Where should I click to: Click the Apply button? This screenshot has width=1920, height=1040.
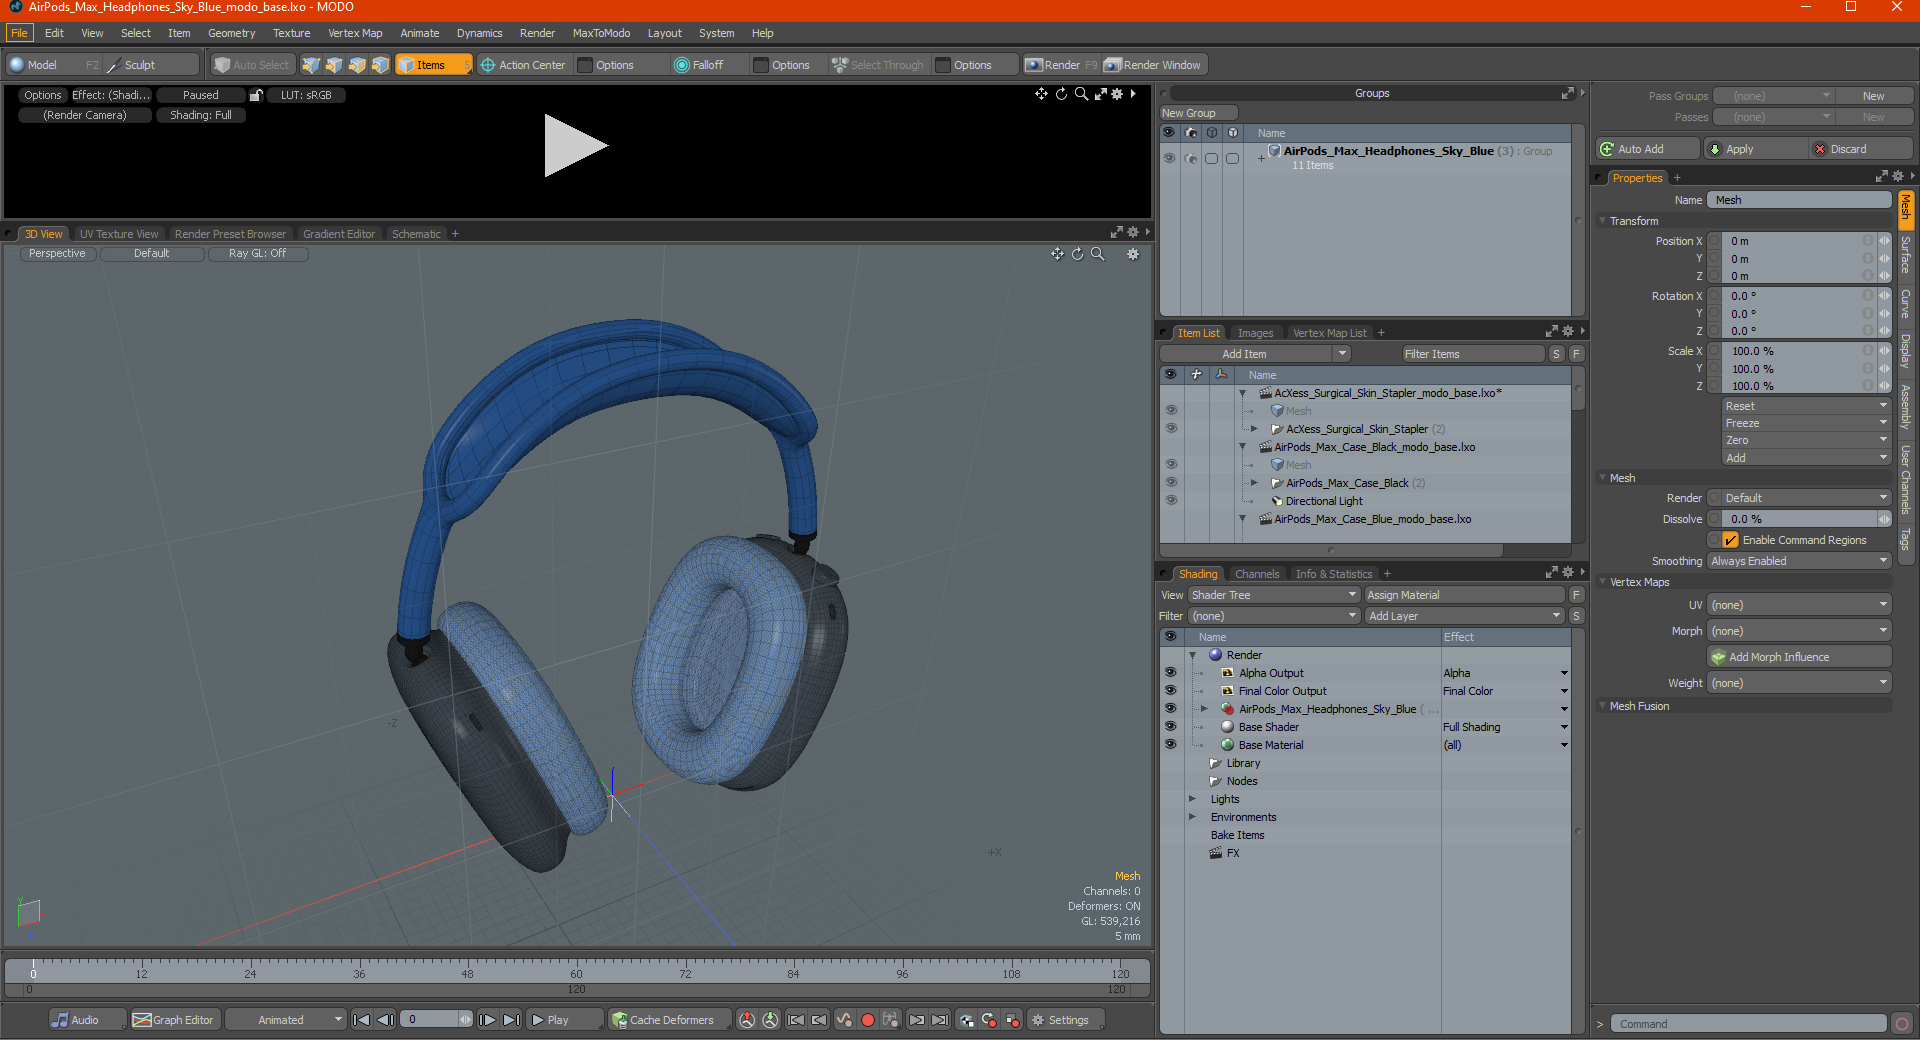coord(1757,149)
